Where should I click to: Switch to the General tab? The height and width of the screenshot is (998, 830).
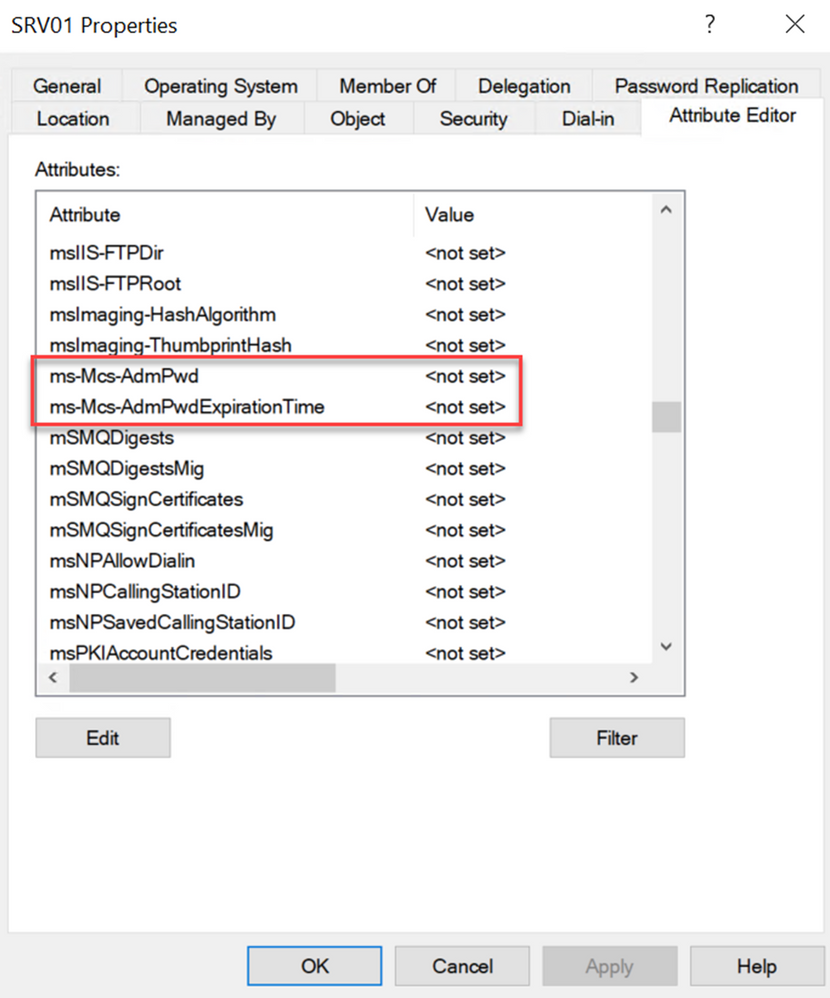66,86
